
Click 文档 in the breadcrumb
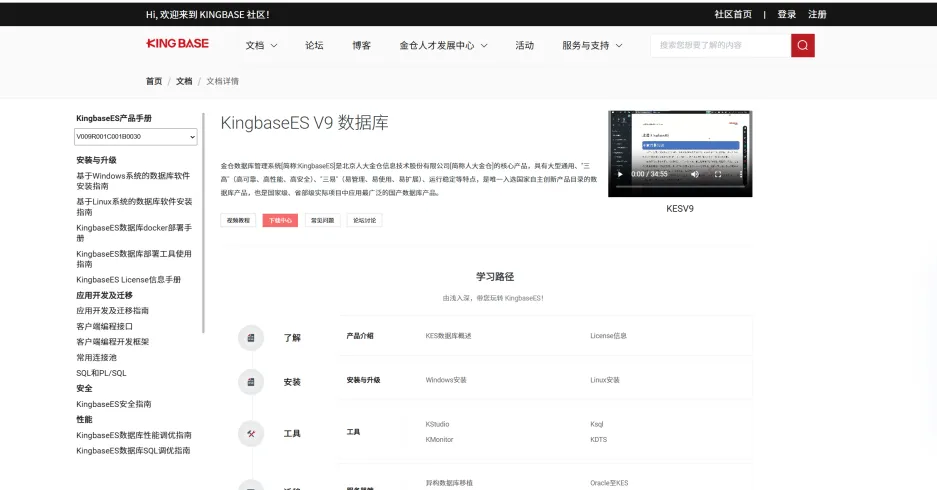(x=184, y=81)
